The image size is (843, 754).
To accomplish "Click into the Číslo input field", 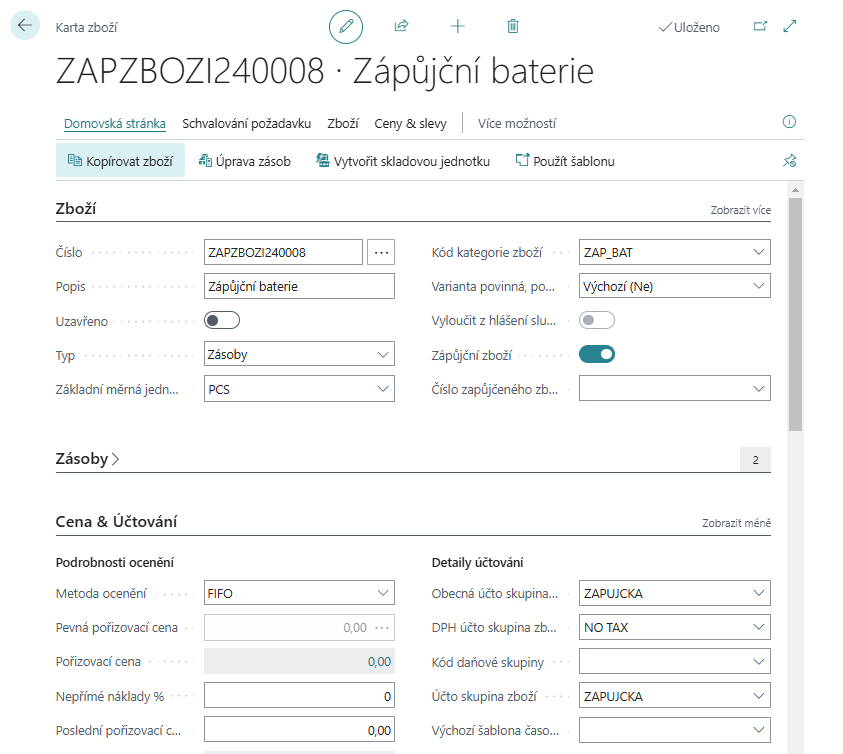I will pyautogui.click(x=283, y=252).
